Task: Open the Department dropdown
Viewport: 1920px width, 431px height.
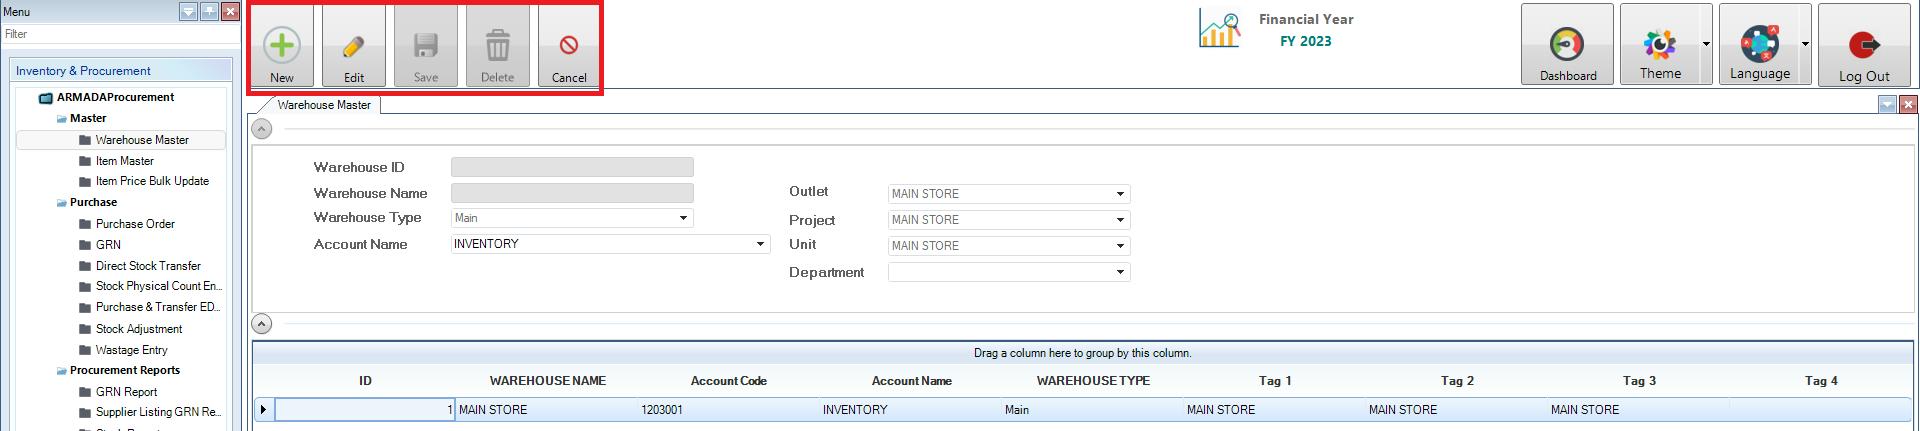Action: coord(1120,272)
